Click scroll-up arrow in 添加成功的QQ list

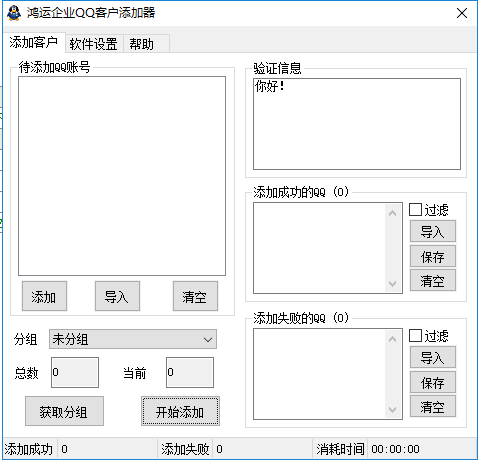(x=393, y=213)
